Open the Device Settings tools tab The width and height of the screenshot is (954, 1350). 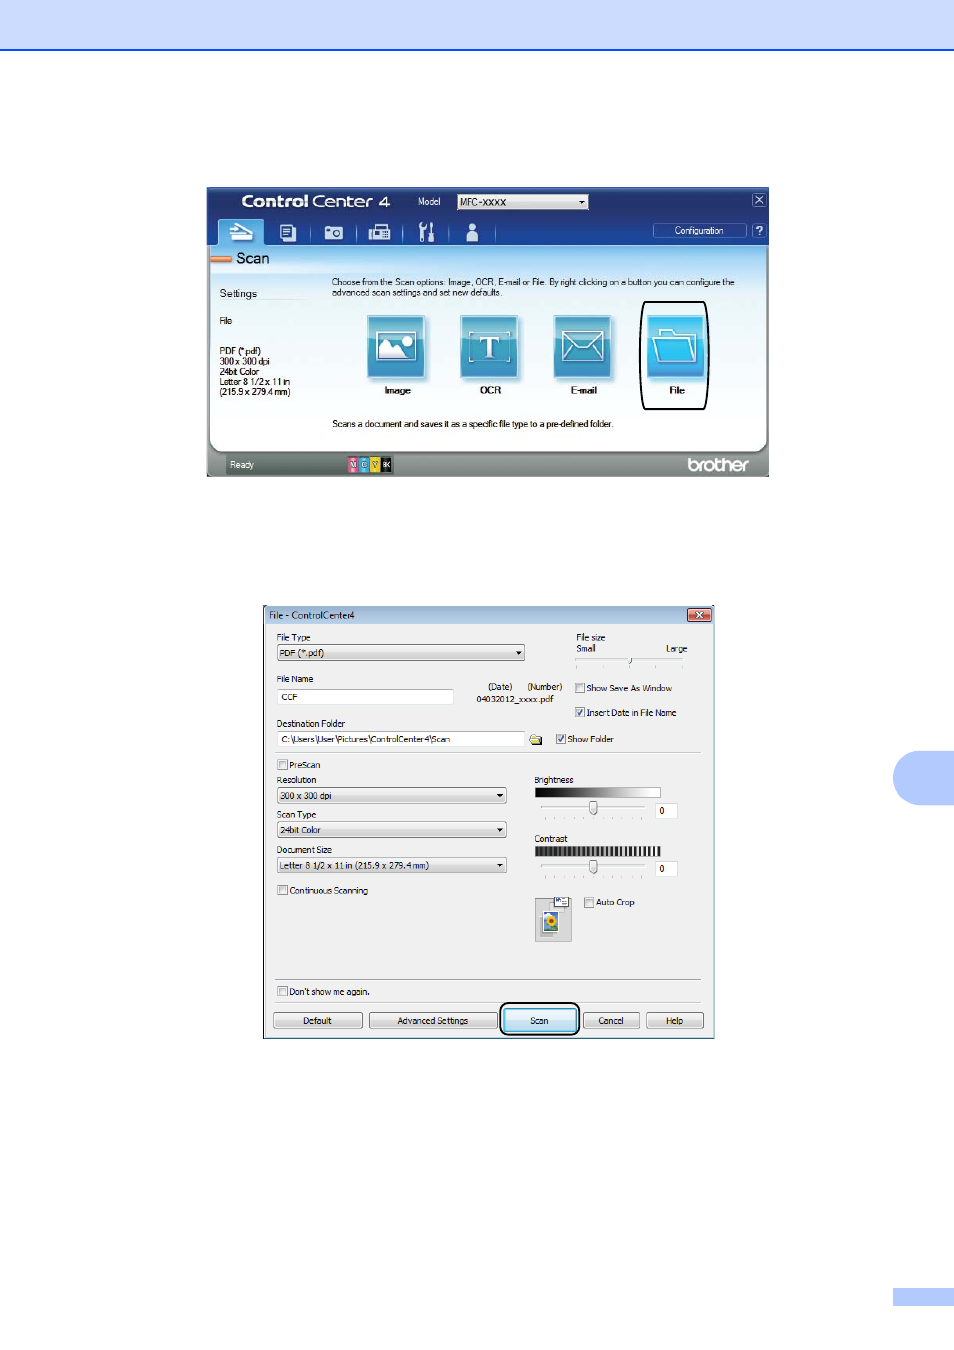pos(426,233)
